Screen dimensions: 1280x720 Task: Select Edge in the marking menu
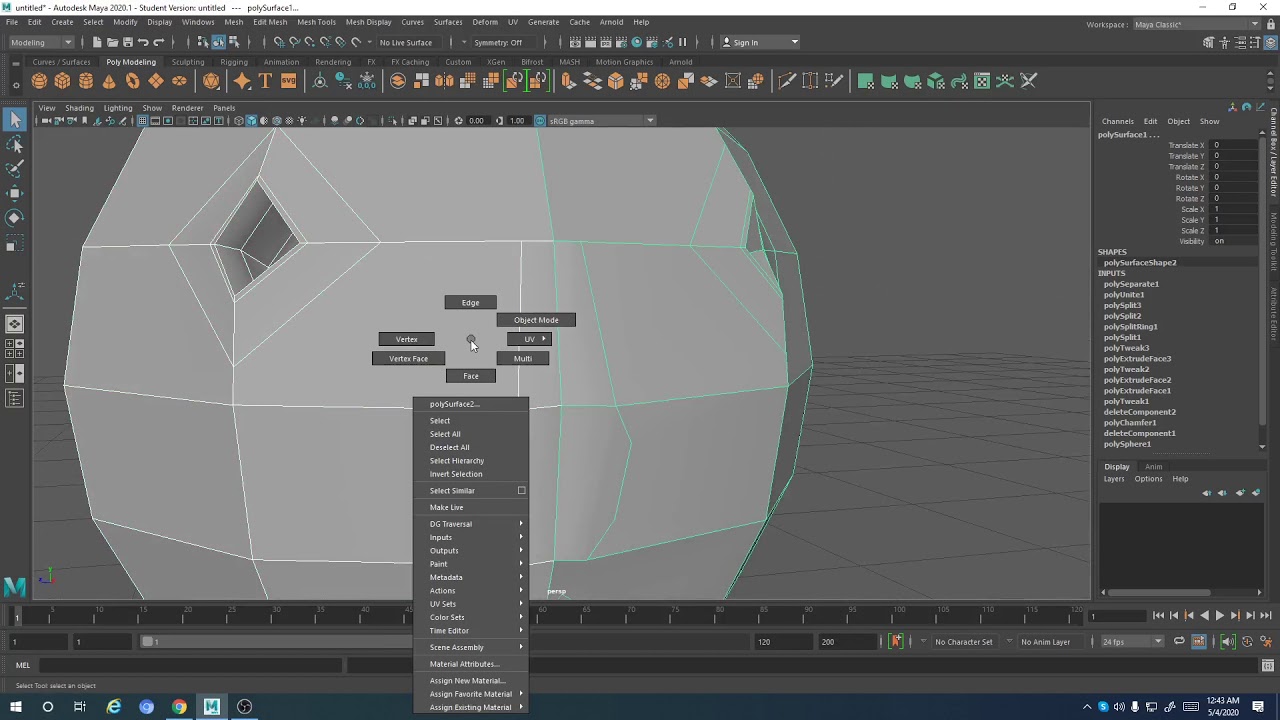pyautogui.click(x=470, y=303)
